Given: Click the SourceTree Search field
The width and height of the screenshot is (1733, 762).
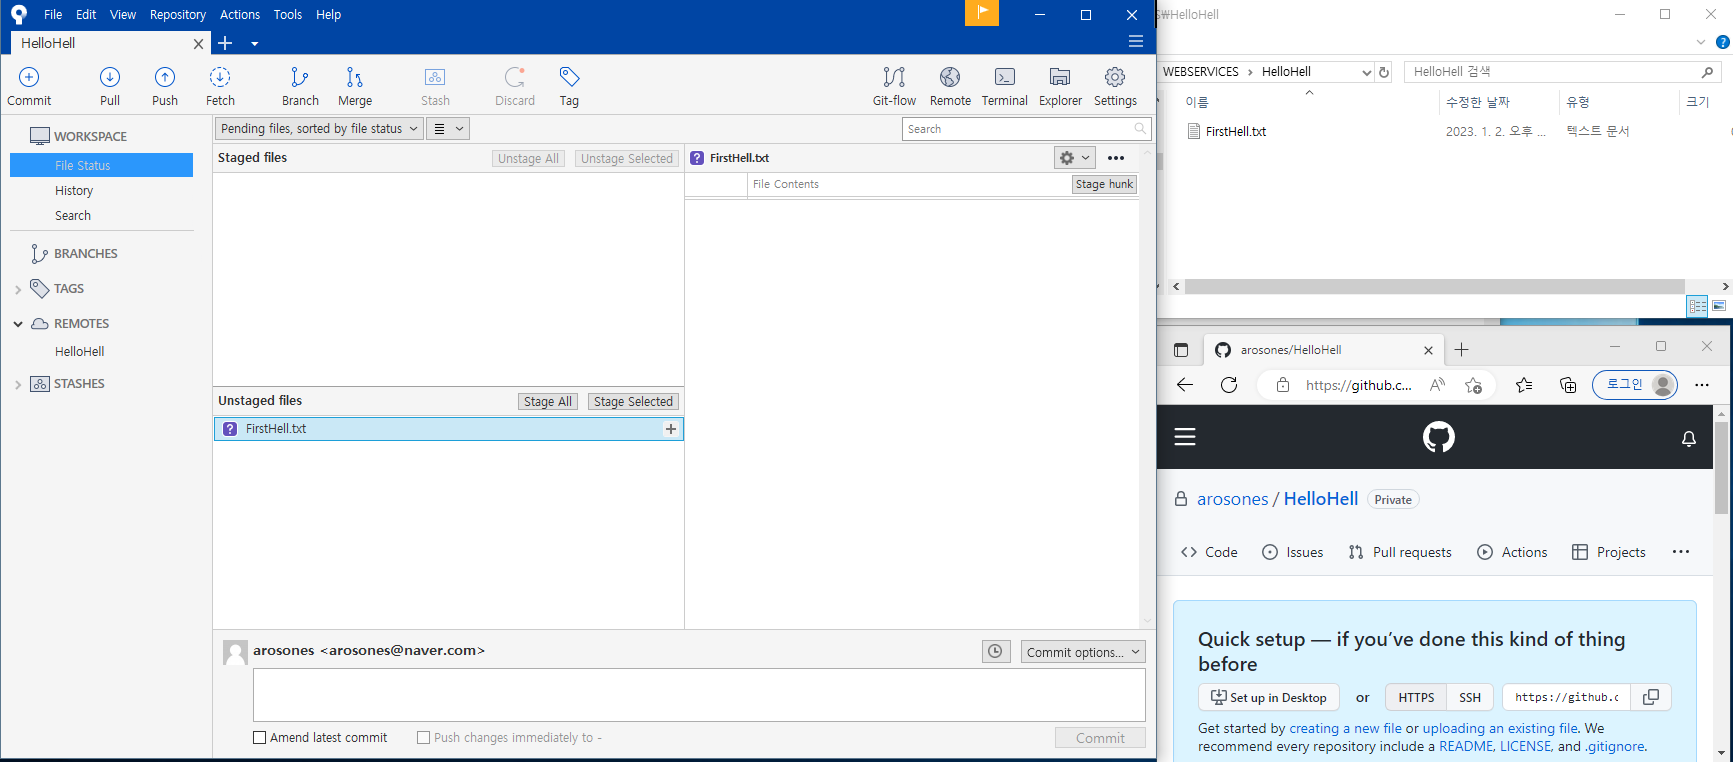Looking at the screenshot, I should [1027, 129].
